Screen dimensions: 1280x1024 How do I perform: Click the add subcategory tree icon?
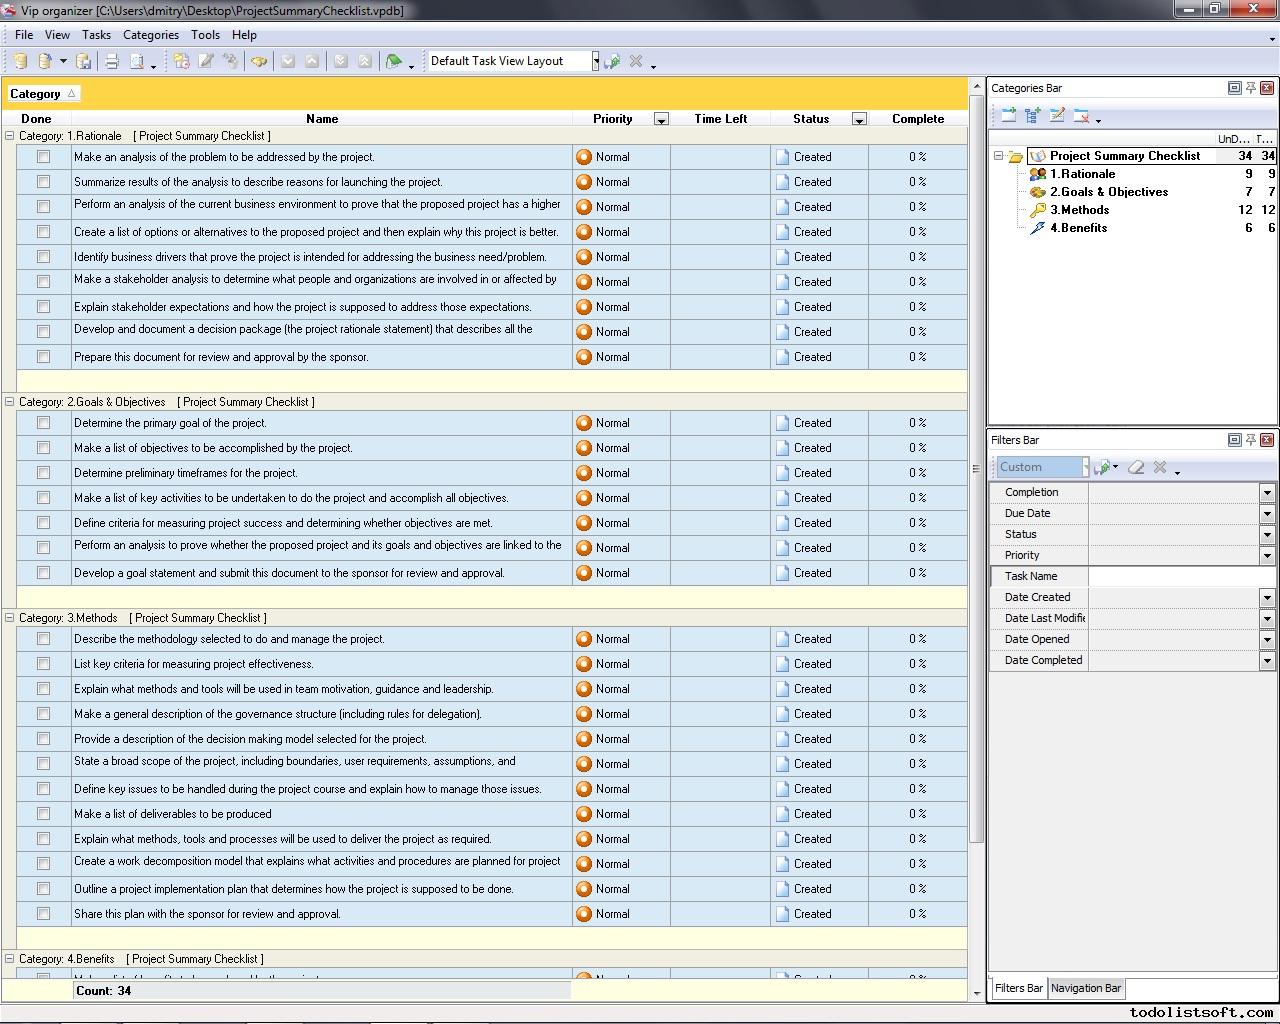1033,116
